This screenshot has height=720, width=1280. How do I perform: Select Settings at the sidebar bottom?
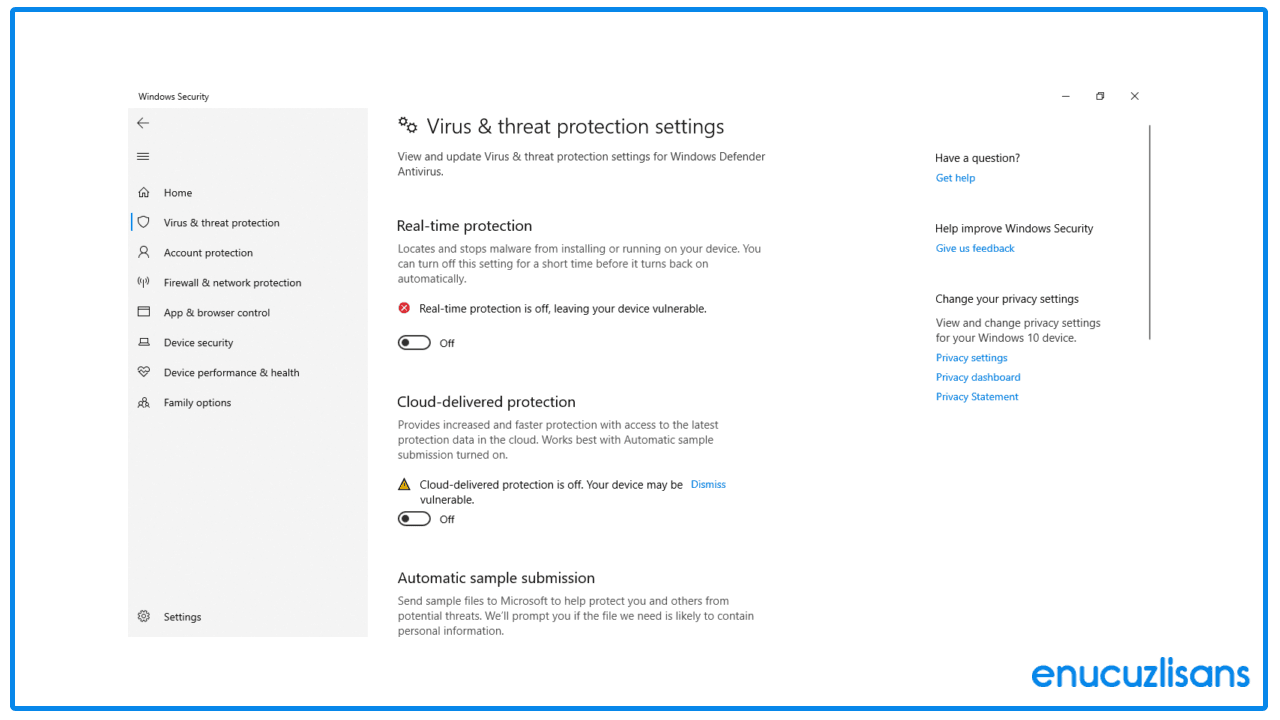tap(182, 616)
